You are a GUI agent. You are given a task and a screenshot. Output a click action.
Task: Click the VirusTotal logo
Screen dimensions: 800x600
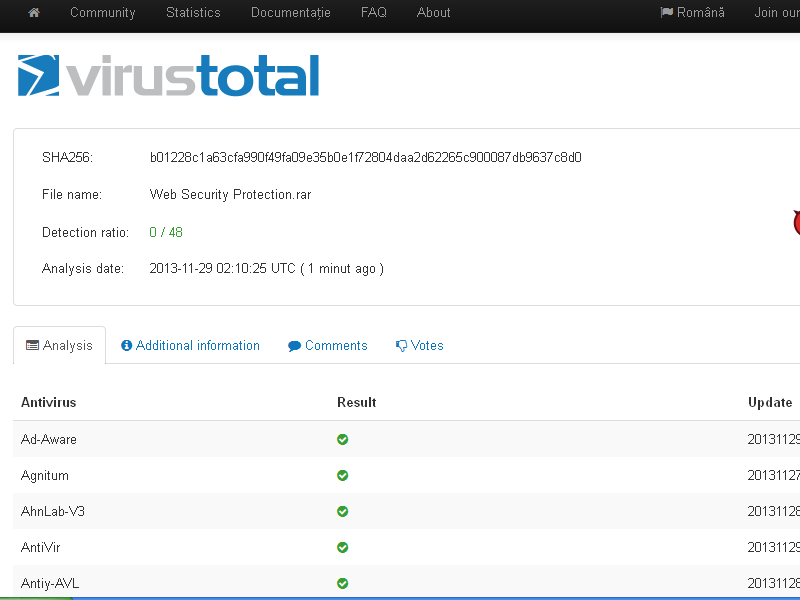[168, 76]
